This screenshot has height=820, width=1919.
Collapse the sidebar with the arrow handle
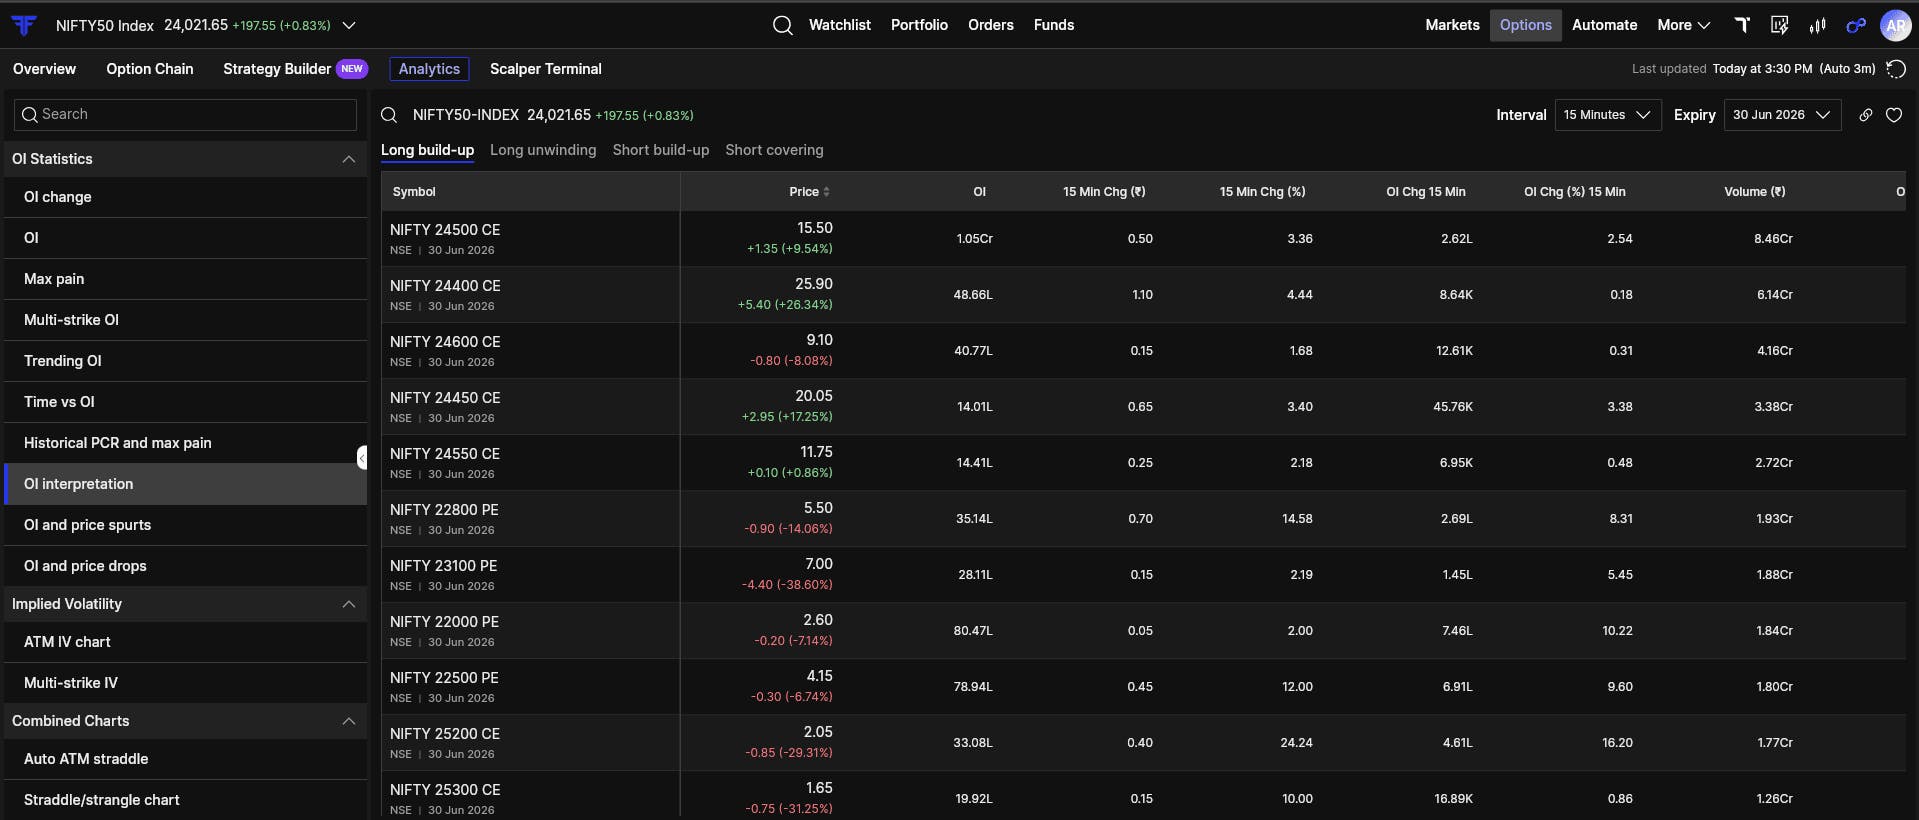click(362, 457)
